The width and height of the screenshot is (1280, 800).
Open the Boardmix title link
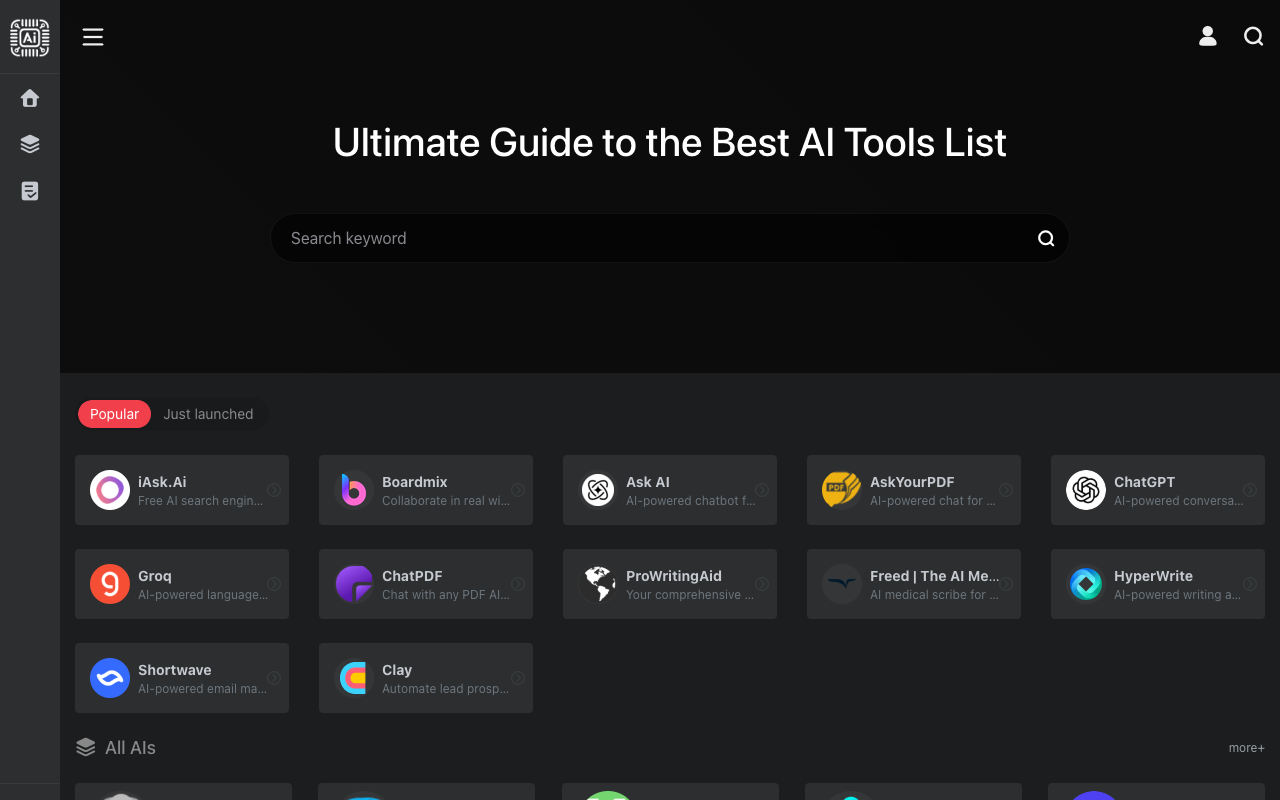(415, 482)
